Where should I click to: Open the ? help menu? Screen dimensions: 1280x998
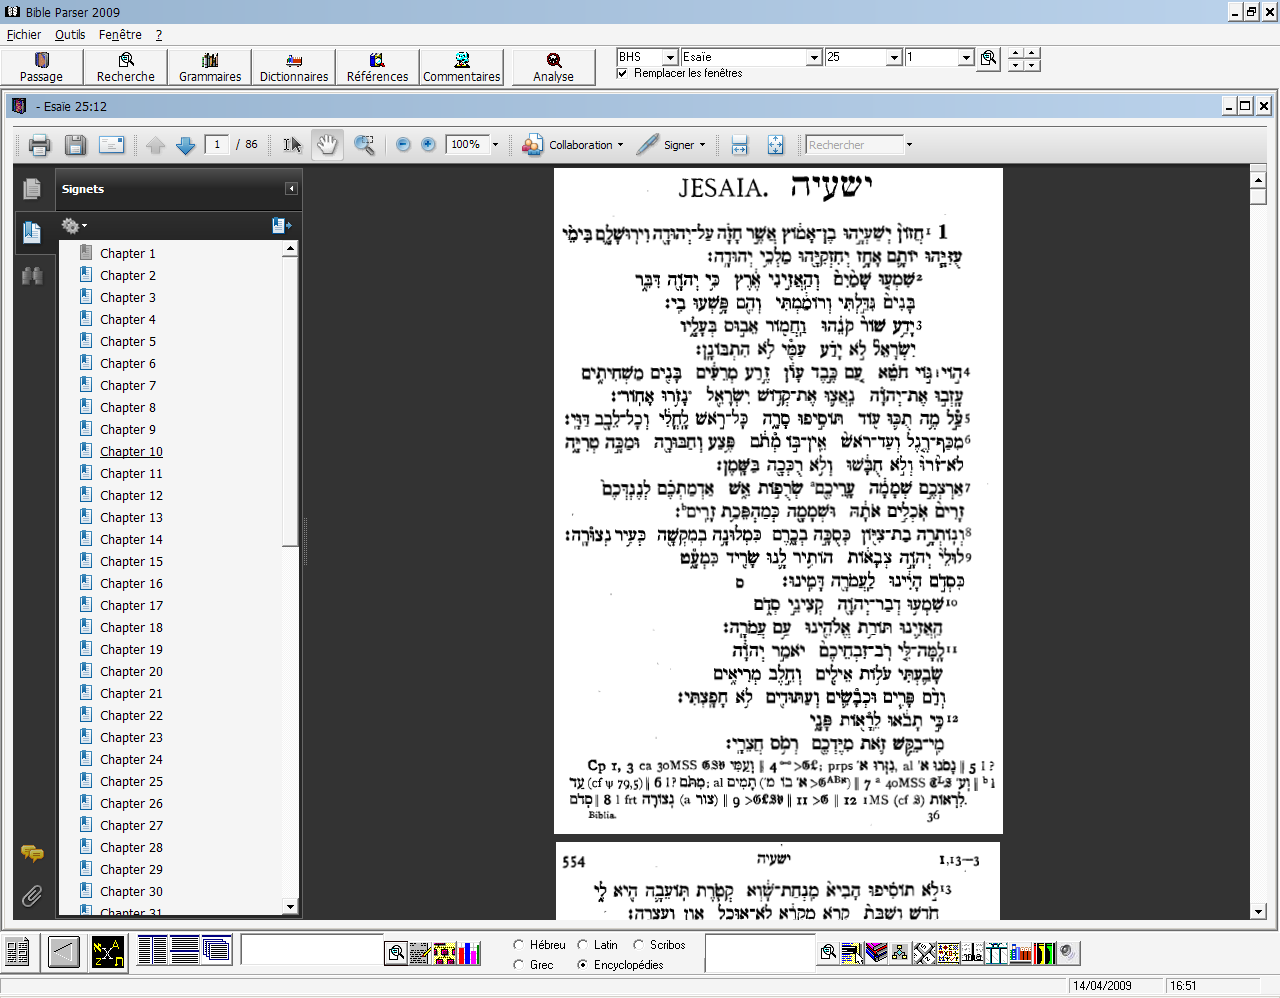159,35
